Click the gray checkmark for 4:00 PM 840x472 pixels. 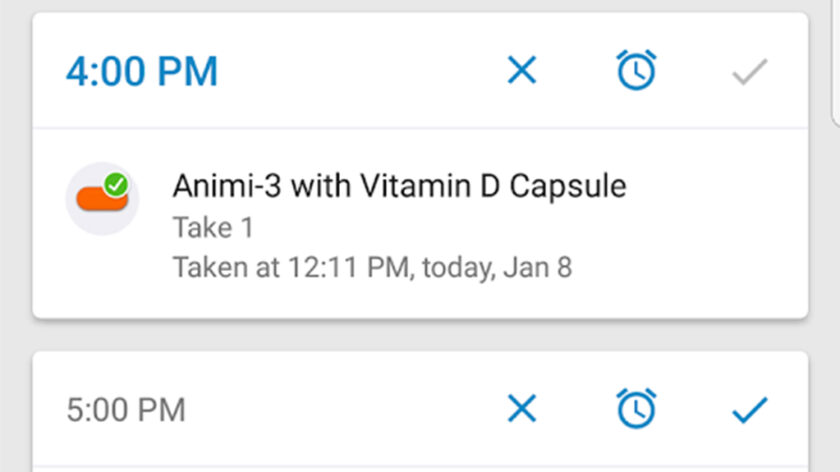[x=749, y=71]
